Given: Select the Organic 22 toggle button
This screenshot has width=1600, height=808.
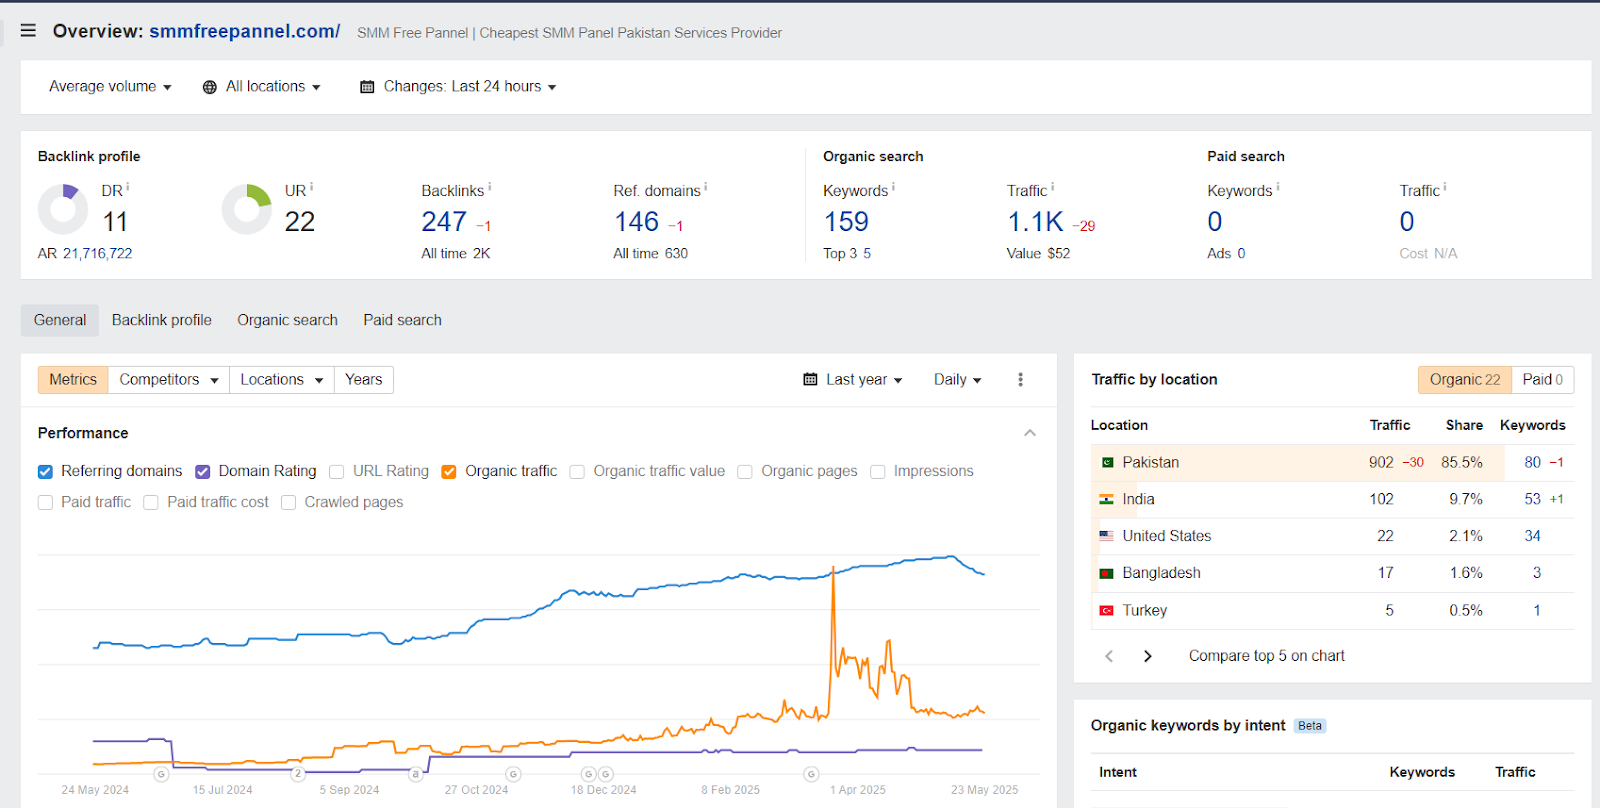Looking at the screenshot, I should point(1465,380).
